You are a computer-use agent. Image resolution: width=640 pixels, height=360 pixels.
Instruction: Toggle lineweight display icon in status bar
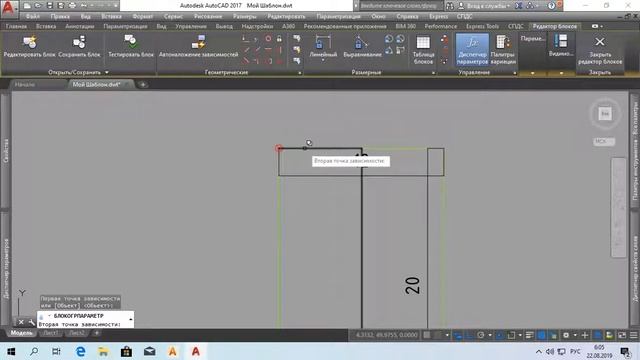(529, 336)
